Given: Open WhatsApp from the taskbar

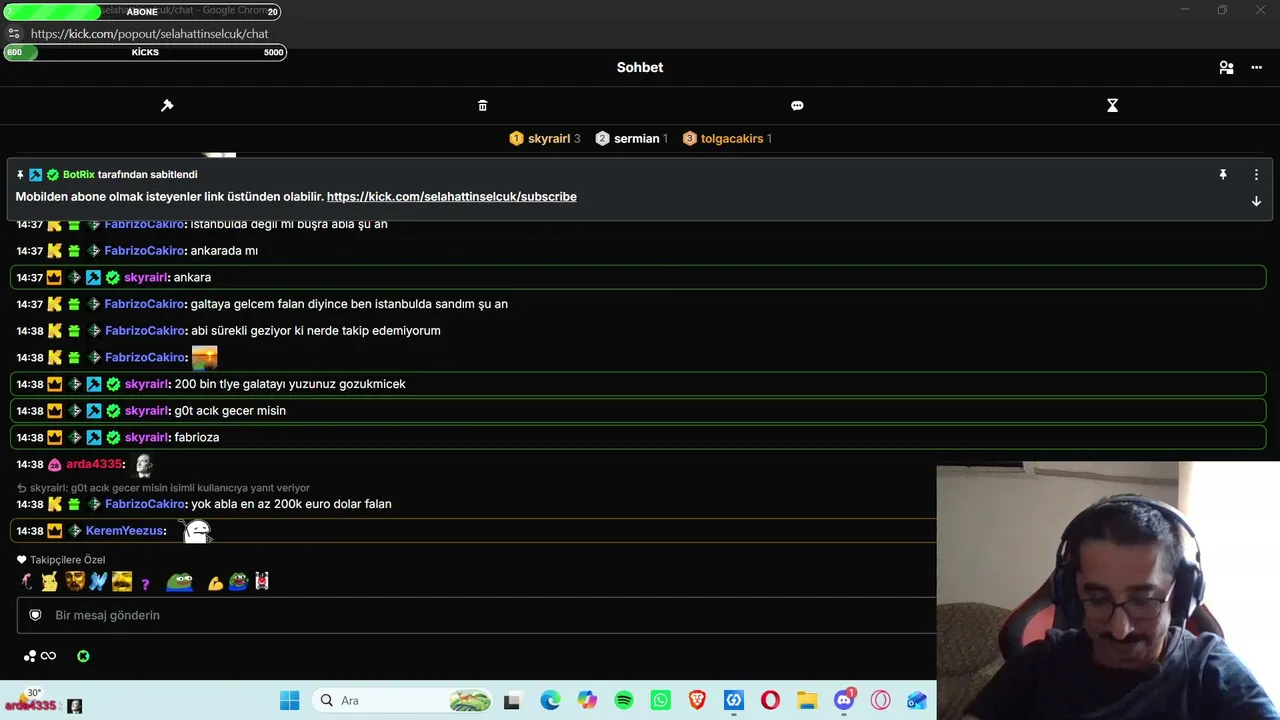Looking at the screenshot, I should point(660,701).
